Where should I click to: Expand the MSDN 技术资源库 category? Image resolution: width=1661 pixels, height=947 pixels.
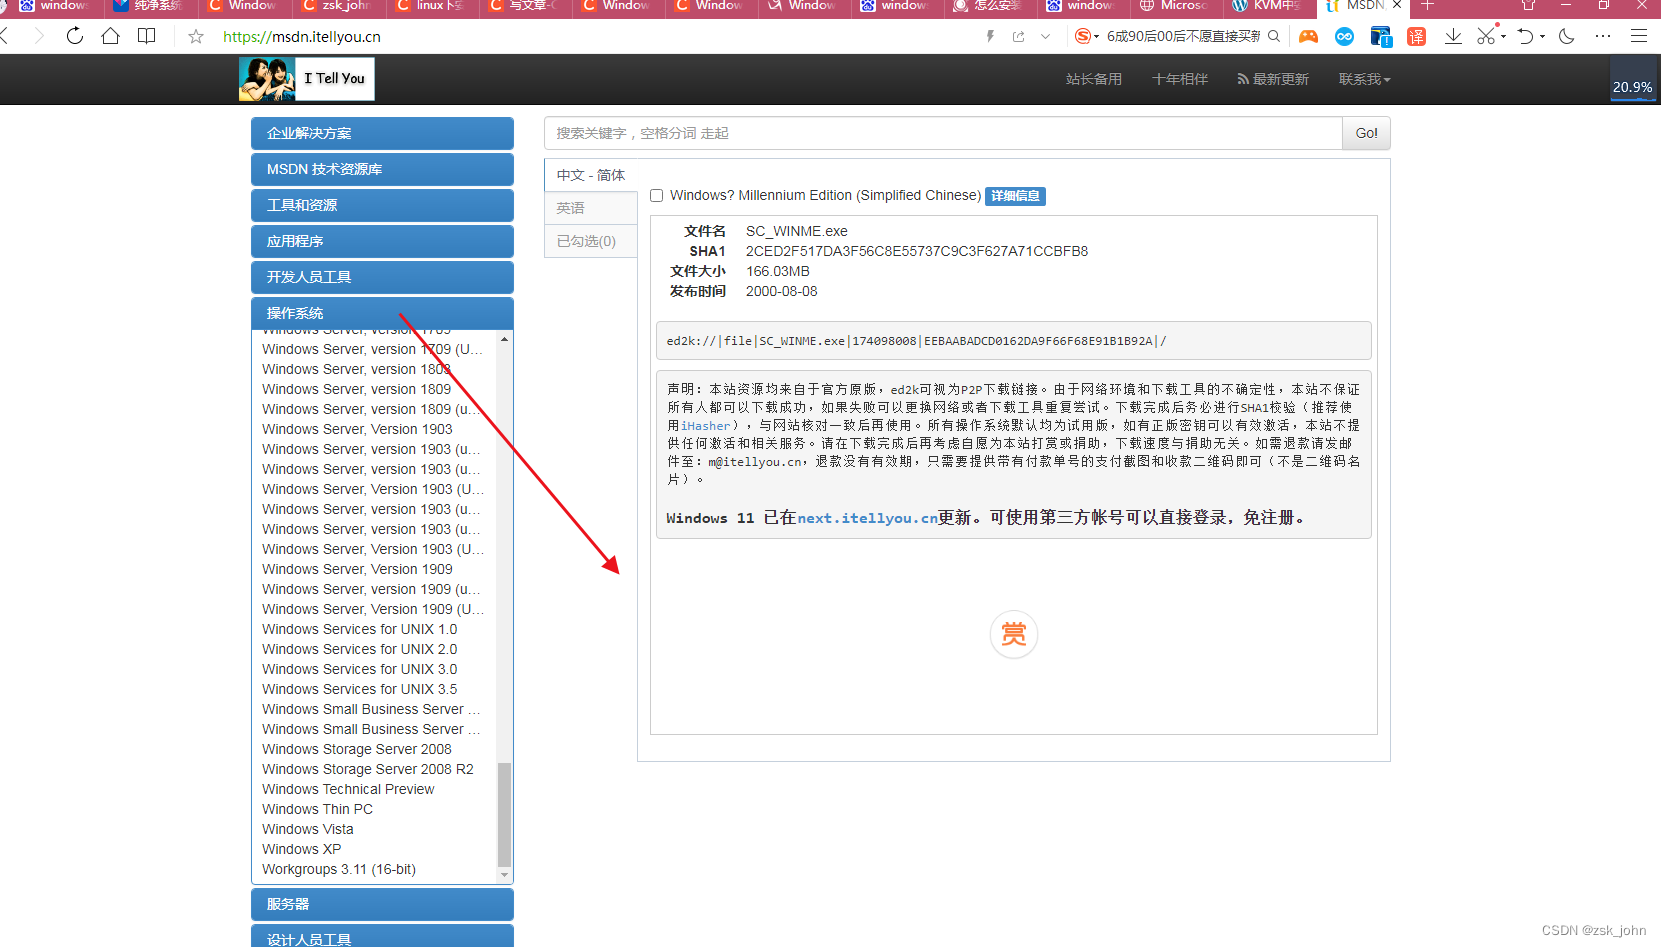click(382, 169)
